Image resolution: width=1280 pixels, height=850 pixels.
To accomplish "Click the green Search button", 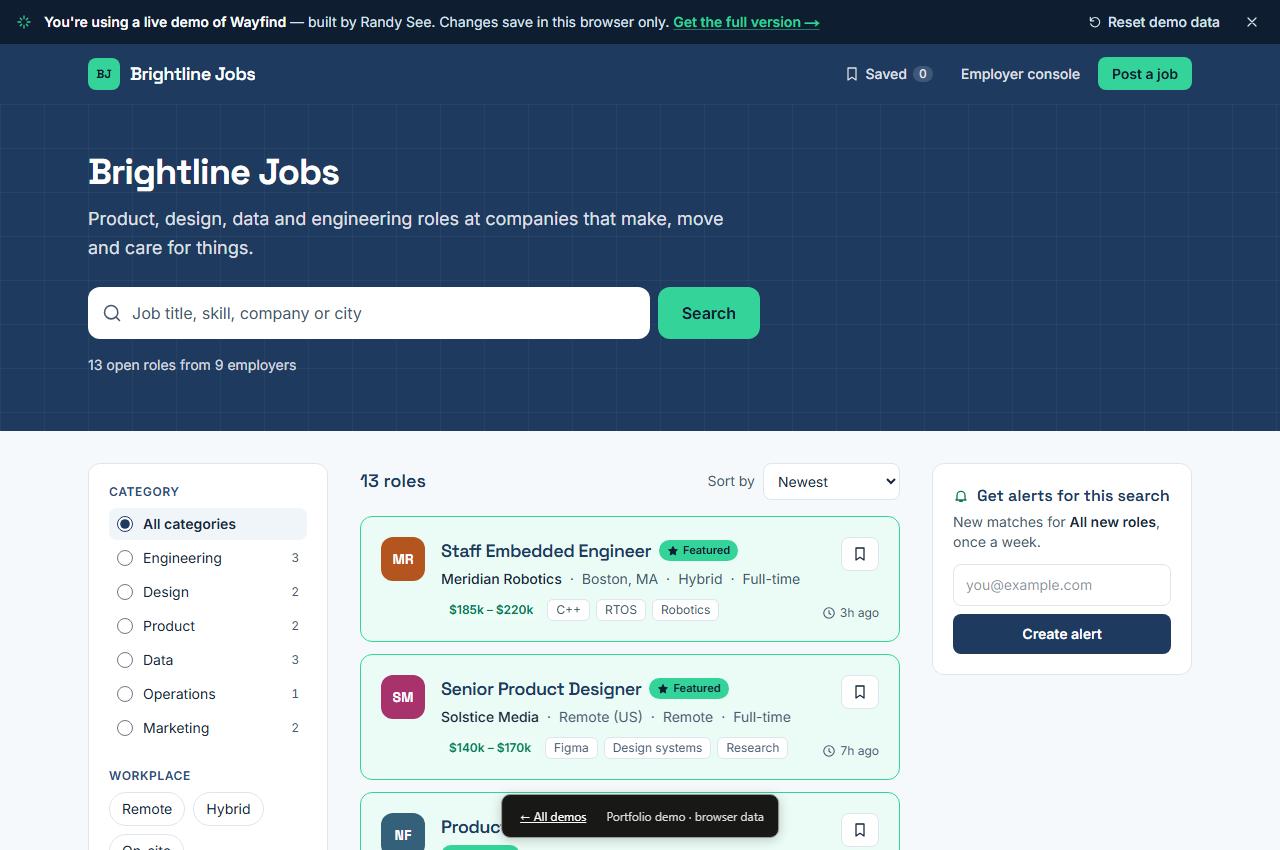I will click(709, 313).
